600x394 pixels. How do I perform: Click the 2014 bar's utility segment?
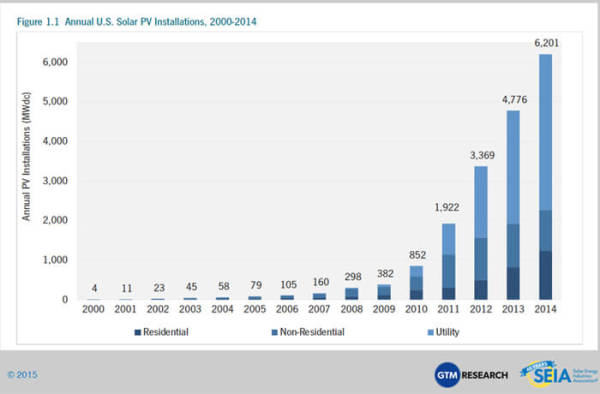pyautogui.click(x=545, y=132)
